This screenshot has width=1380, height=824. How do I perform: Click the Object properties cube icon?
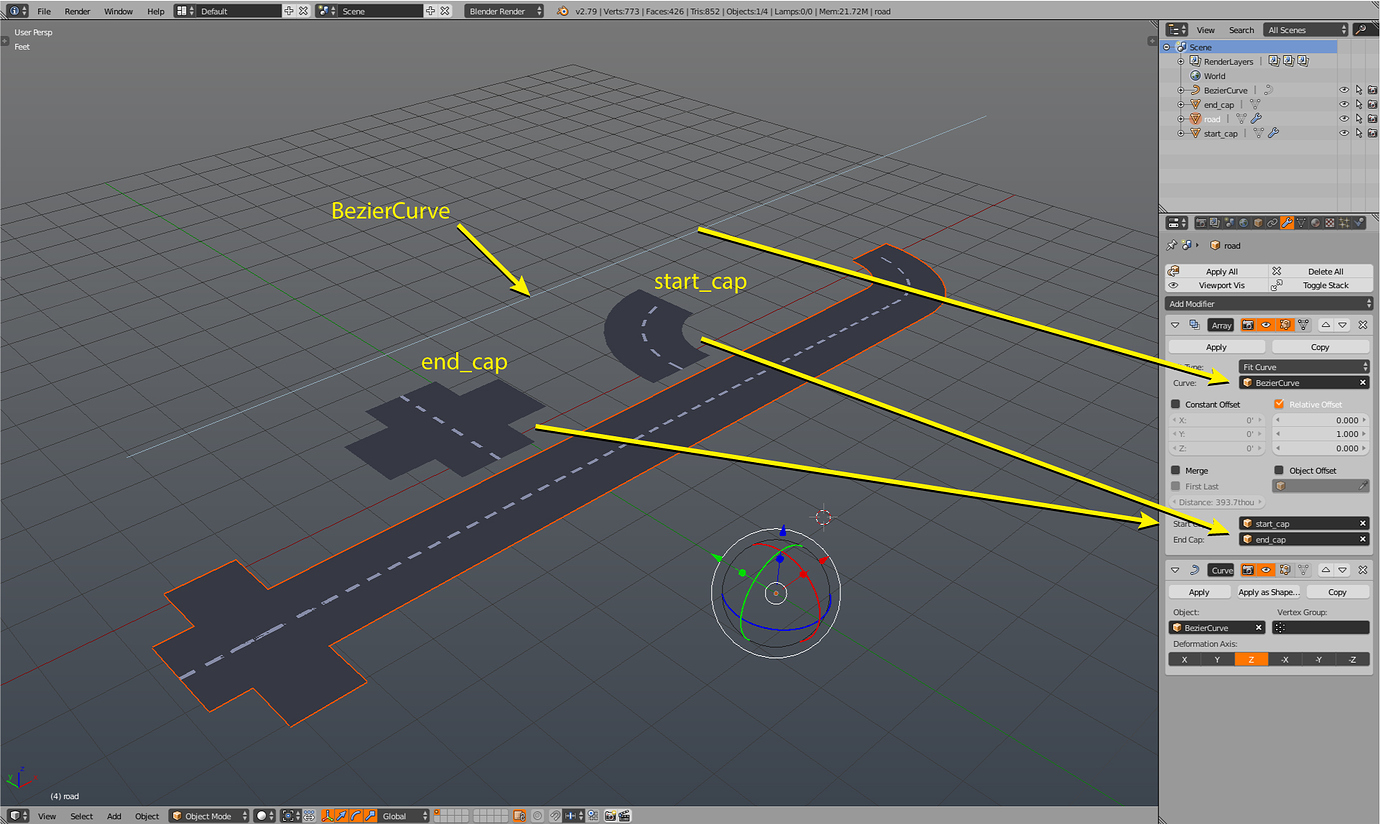point(1258,223)
